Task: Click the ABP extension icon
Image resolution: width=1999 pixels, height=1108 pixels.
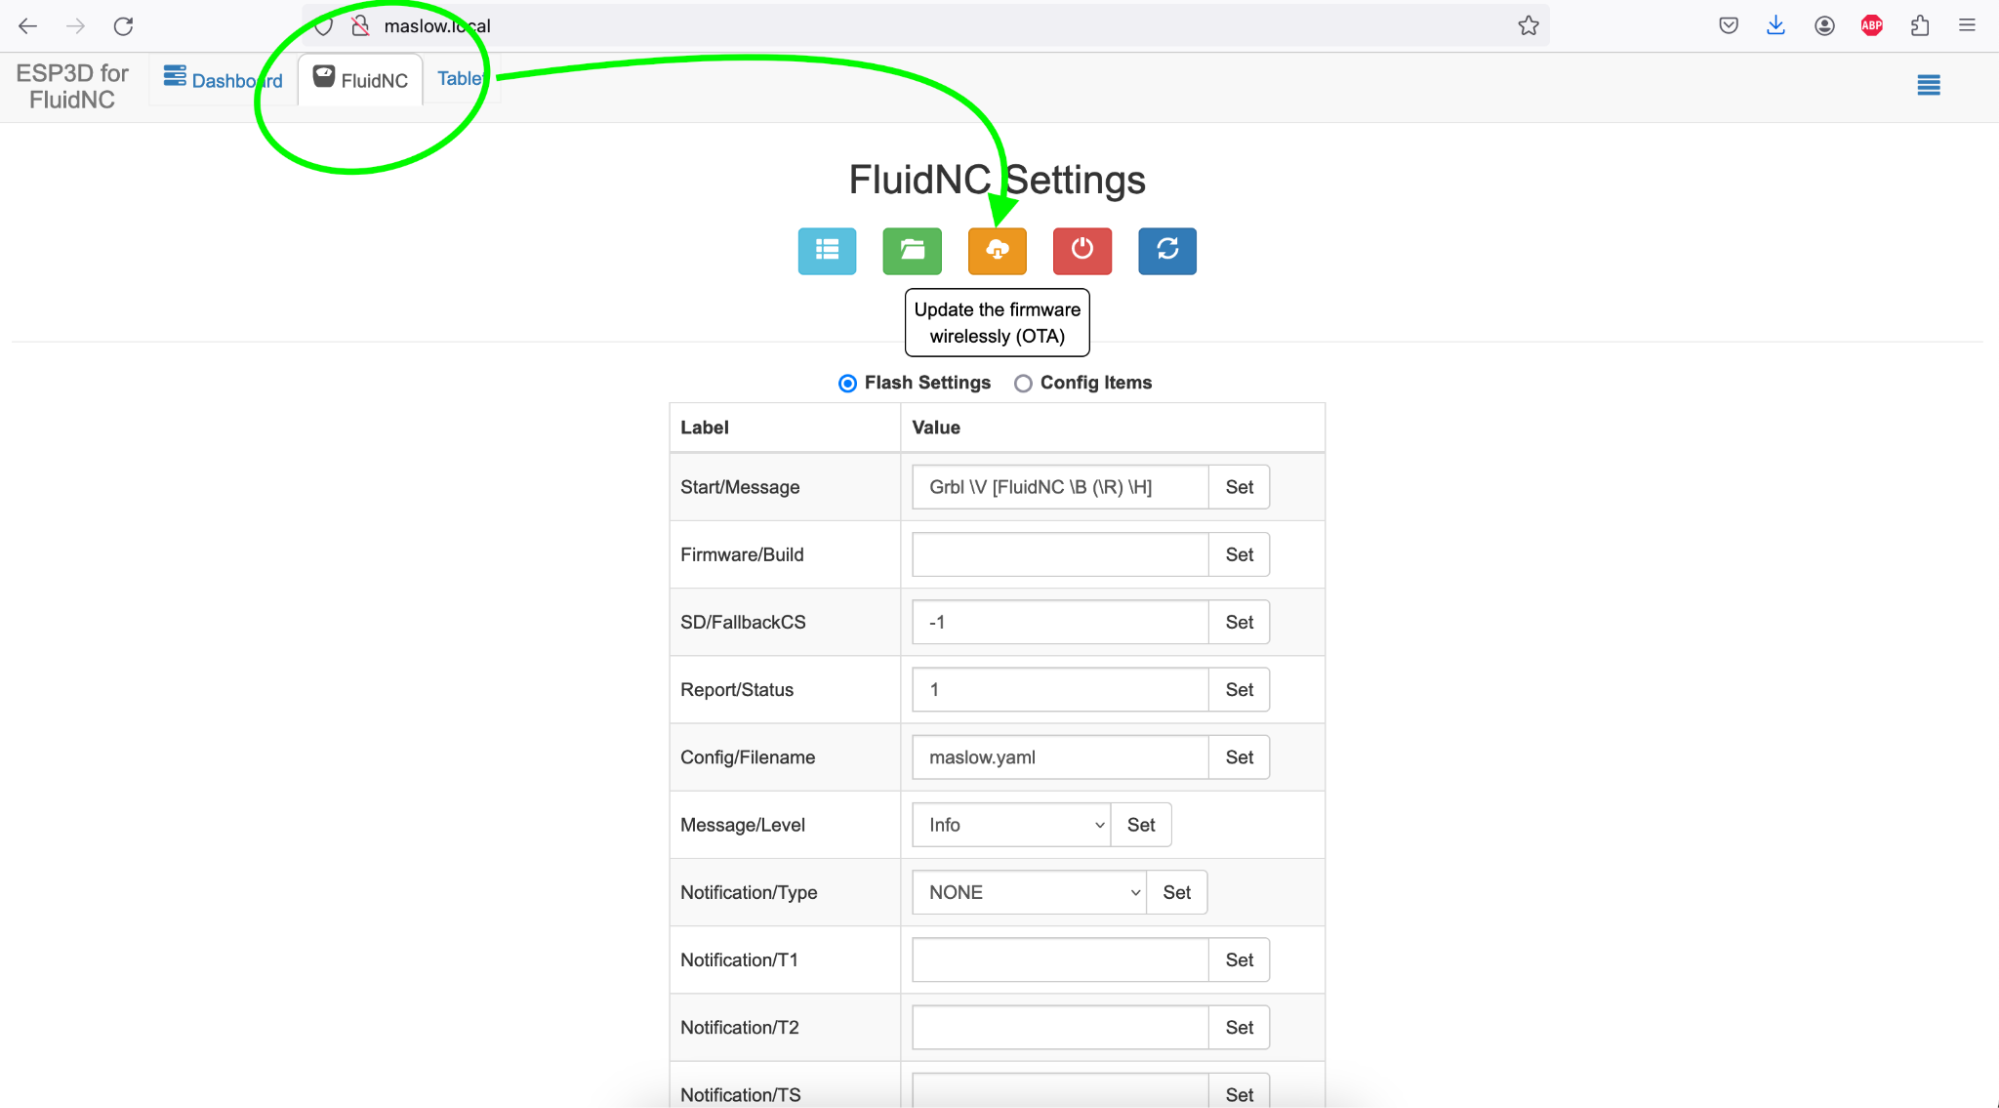Action: pos(1872,26)
